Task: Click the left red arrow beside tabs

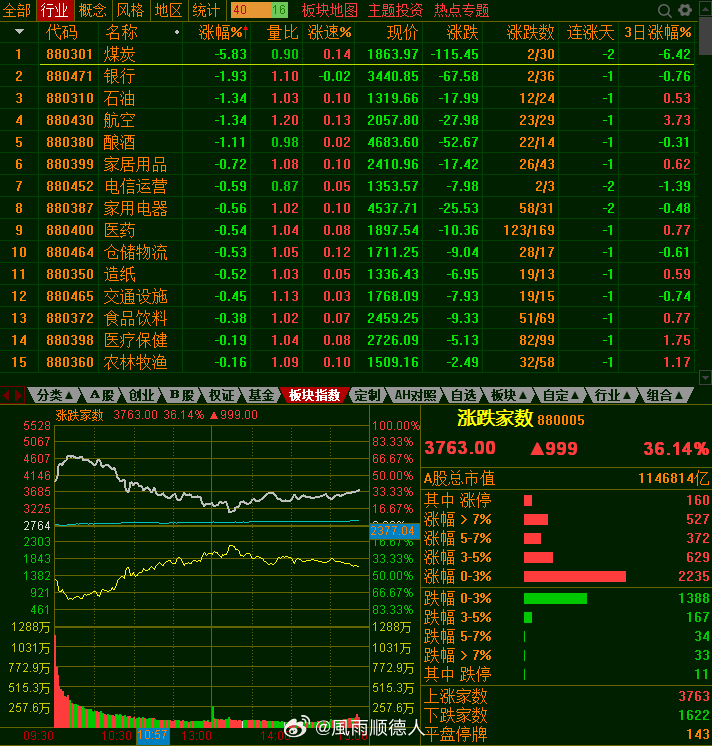Action: [6, 395]
